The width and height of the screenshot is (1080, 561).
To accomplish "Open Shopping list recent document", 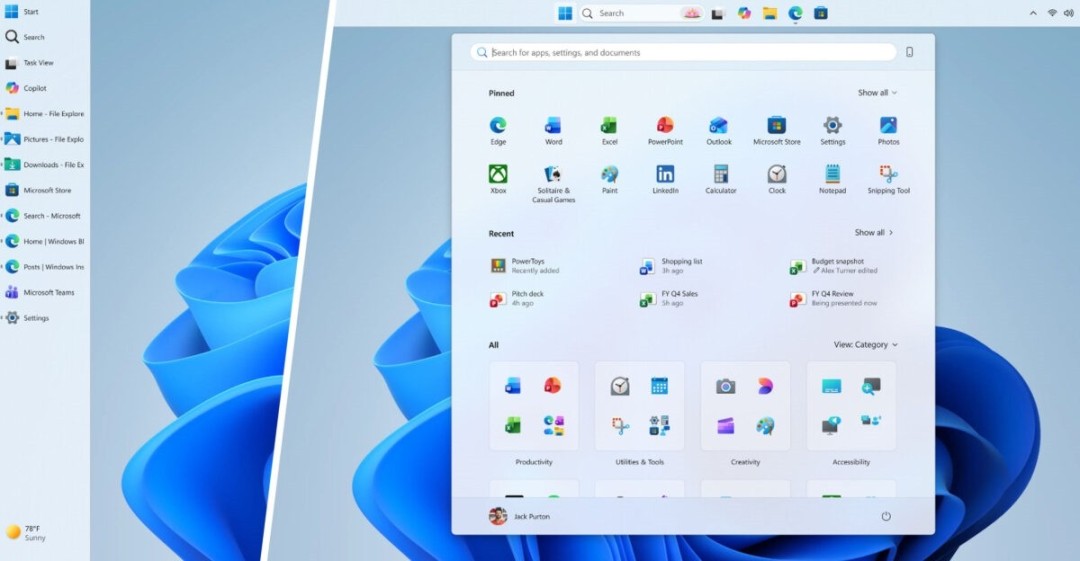I will point(671,265).
